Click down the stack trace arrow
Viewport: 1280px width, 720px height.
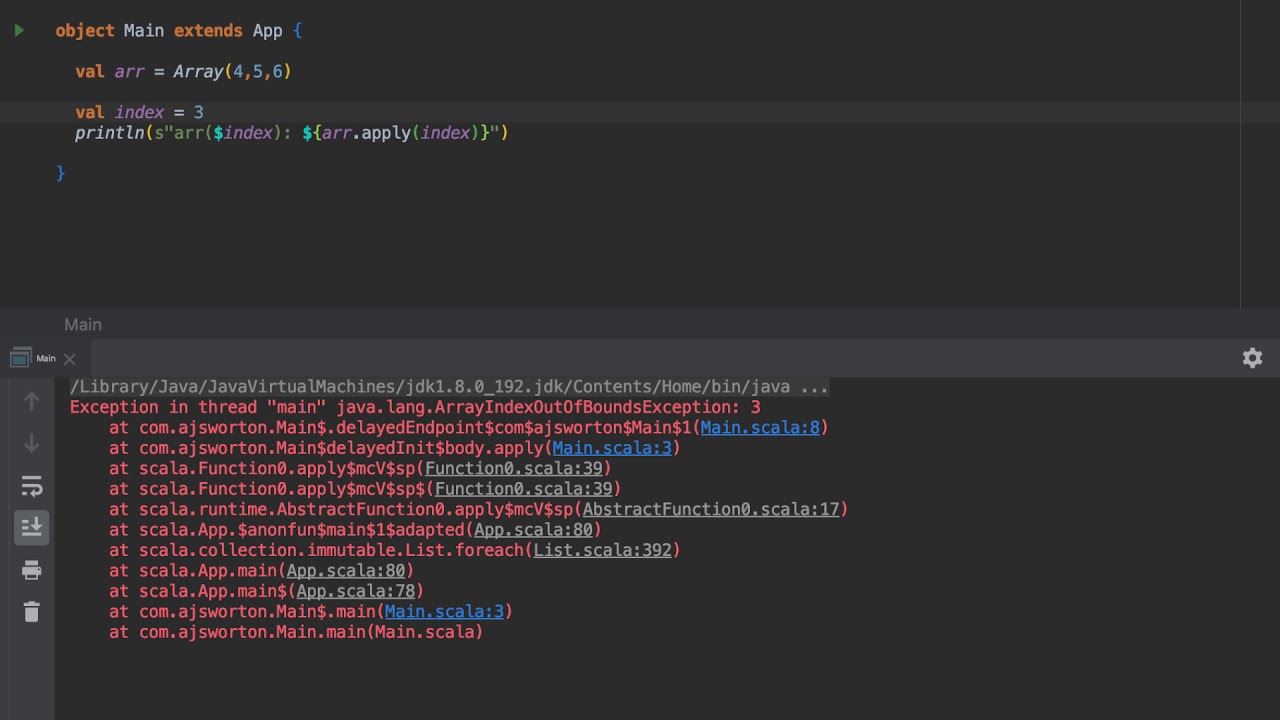31,443
